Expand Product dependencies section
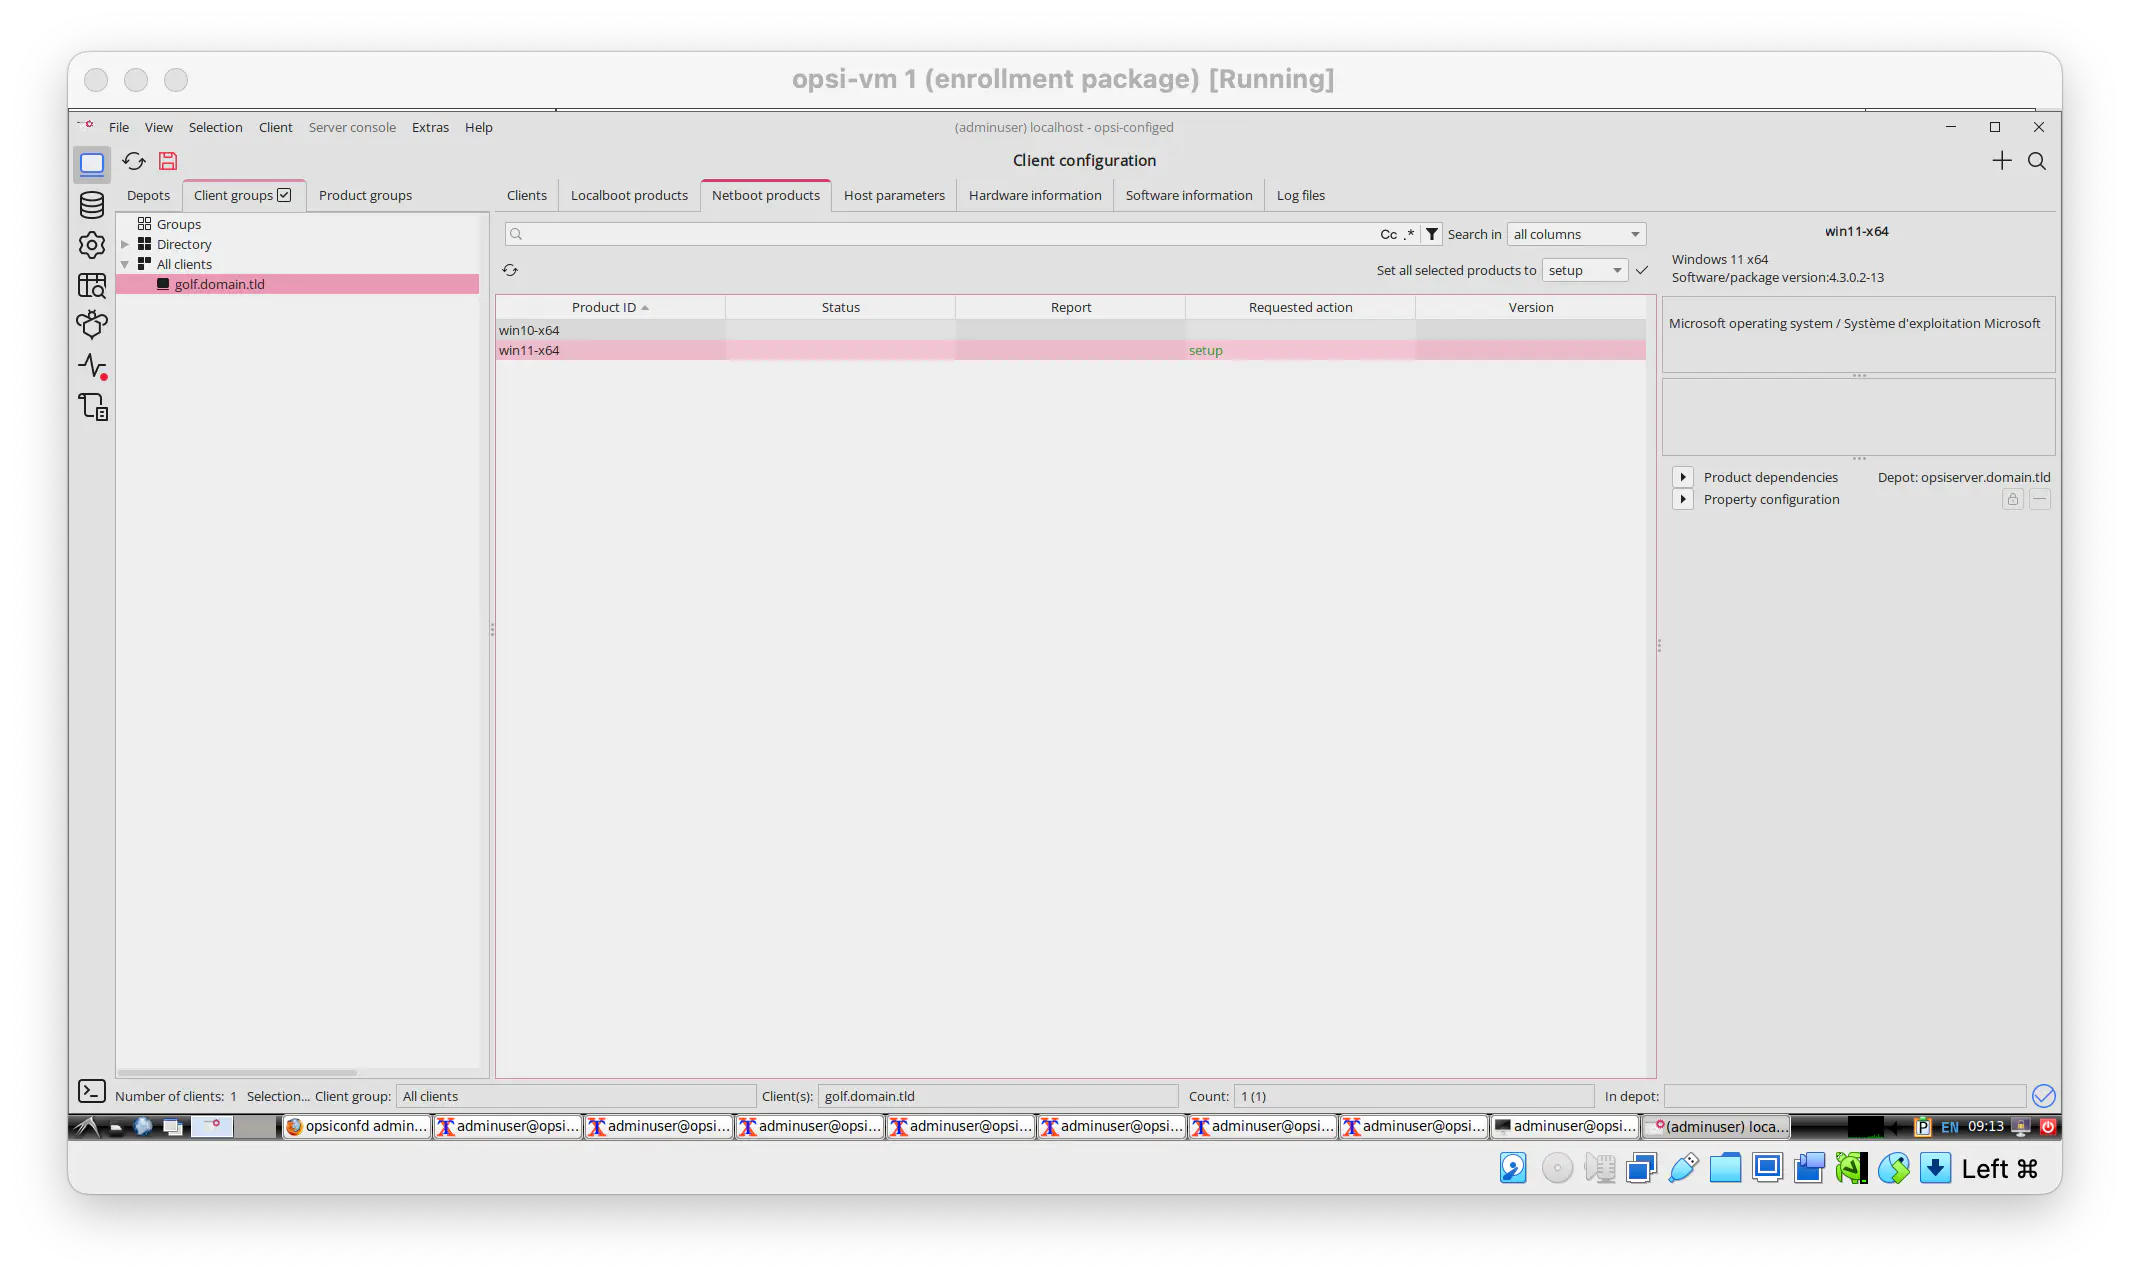The width and height of the screenshot is (2130, 1278). tap(1683, 477)
